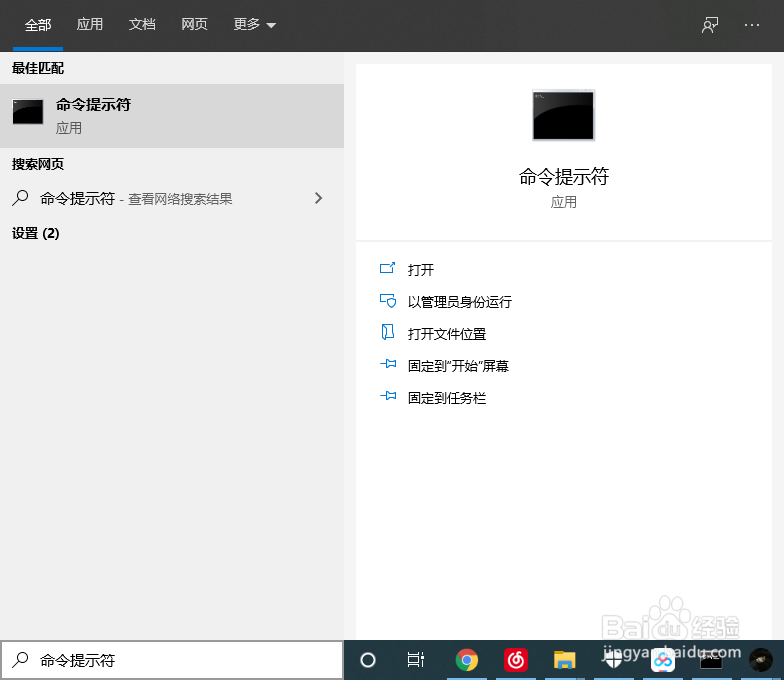Click the magnifier icon beside web result

pos(20,198)
